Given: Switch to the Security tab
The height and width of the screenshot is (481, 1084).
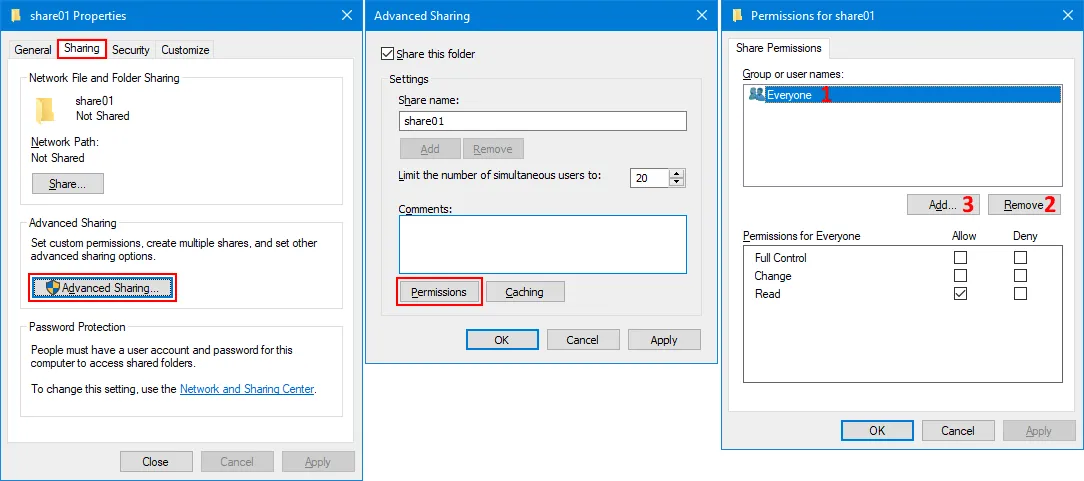Looking at the screenshot, I should pos(131,50).
